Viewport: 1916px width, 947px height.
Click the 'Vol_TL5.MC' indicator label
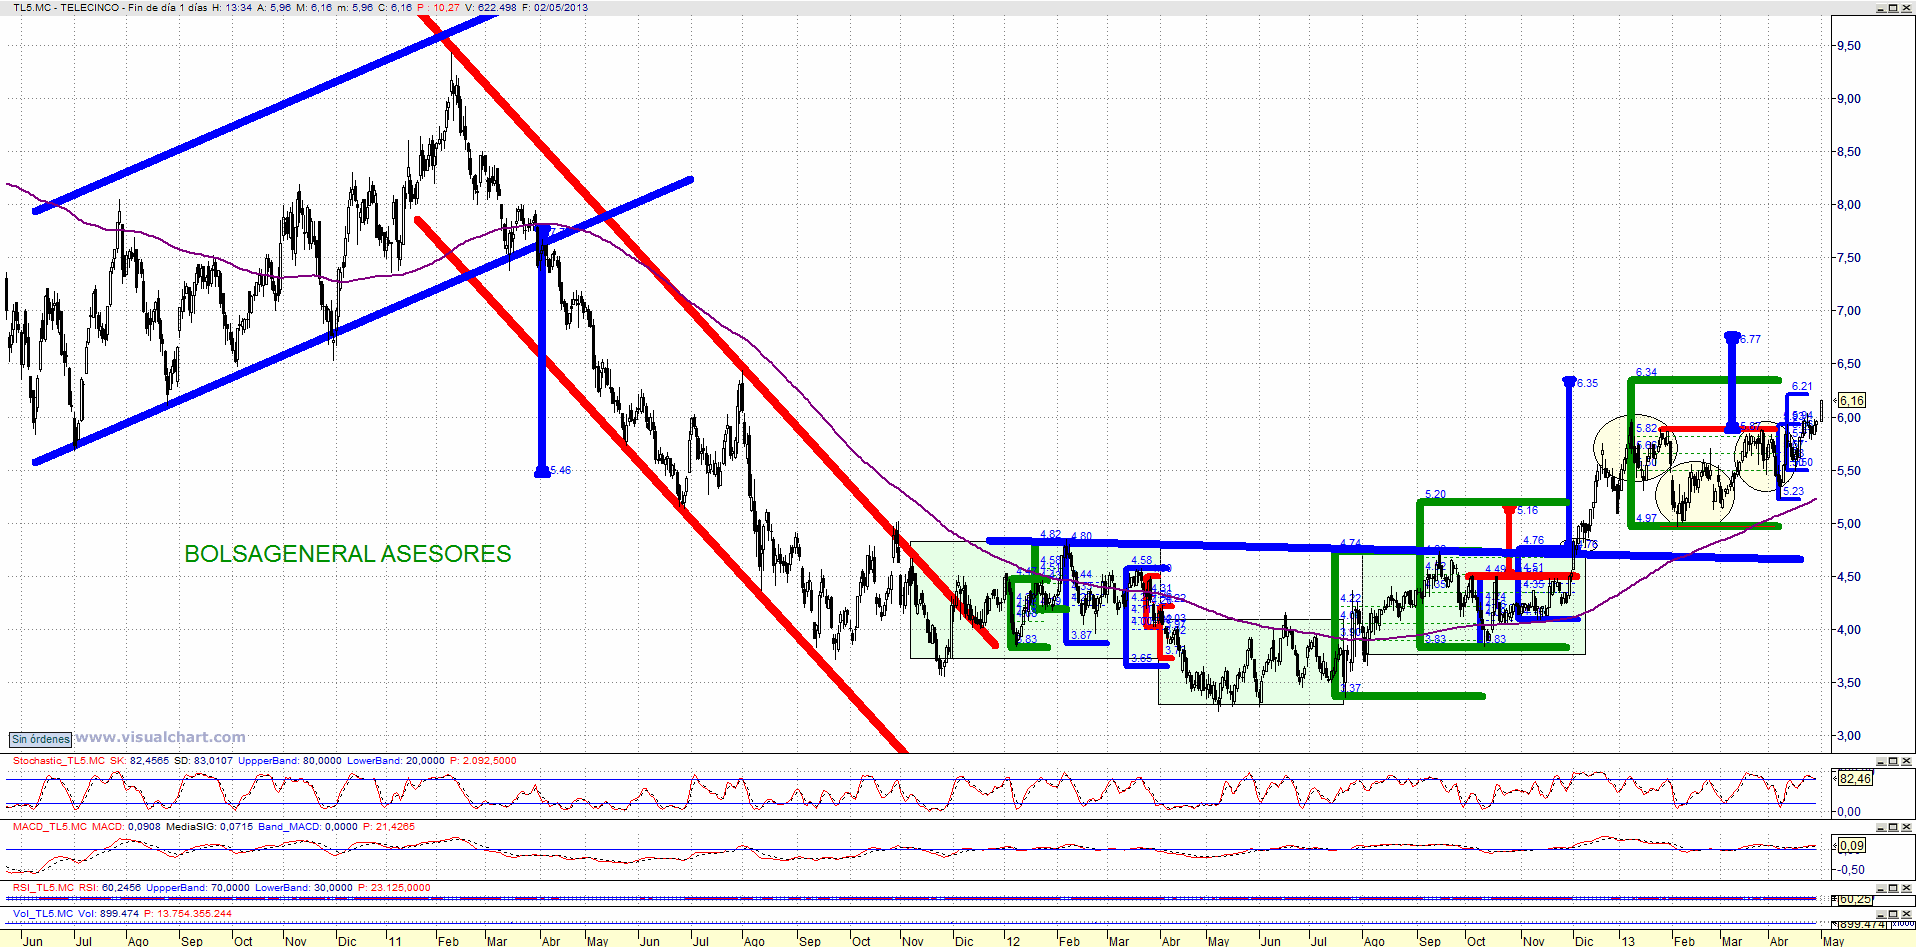coord(43,913)
